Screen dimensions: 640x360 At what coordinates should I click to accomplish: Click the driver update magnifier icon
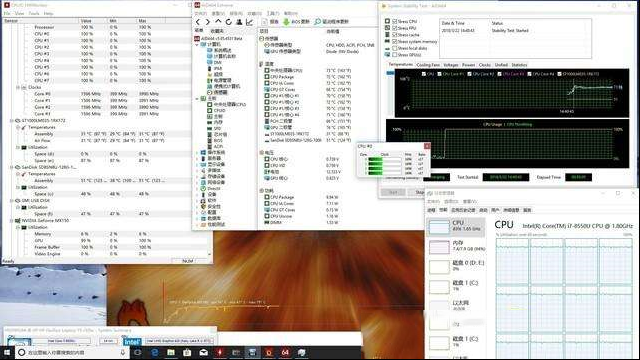tap(318, 22)
